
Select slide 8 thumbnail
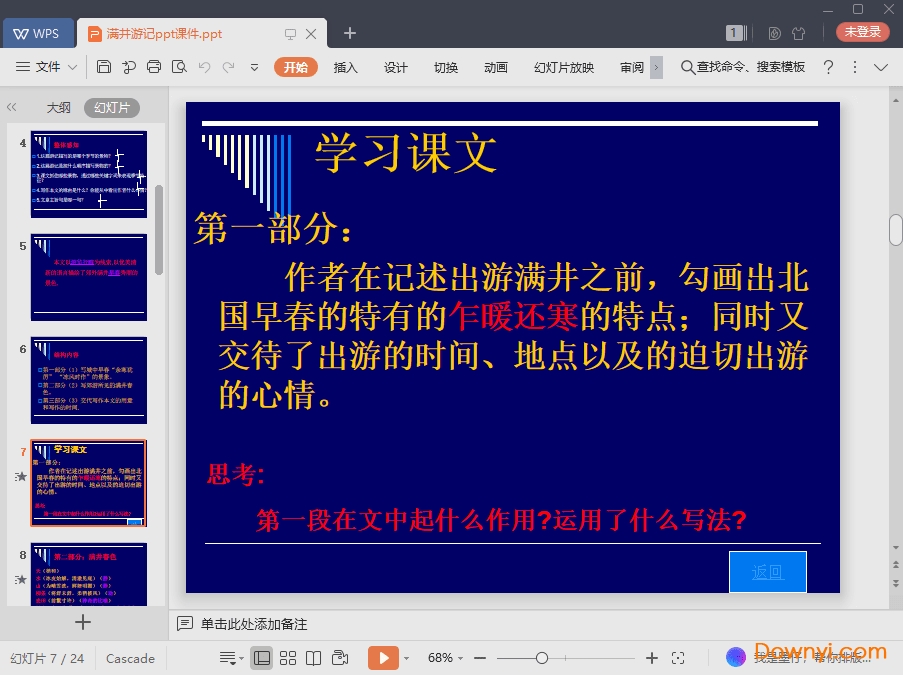pyautogui.click(x=89, y=574)
